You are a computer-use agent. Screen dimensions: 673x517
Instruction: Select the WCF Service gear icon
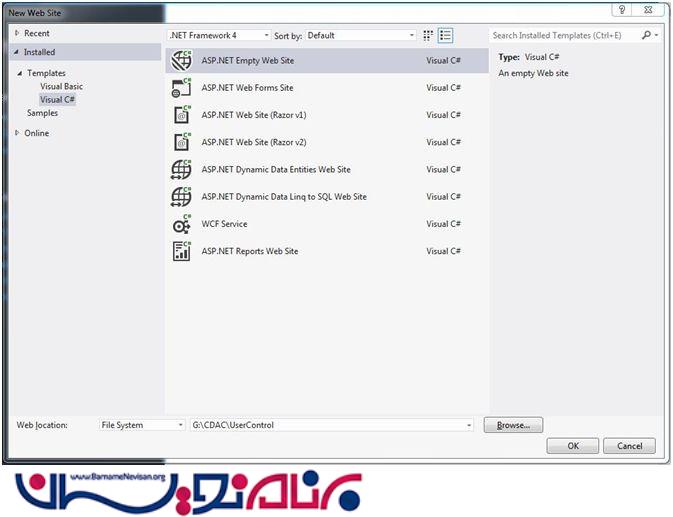(x=181, y=224)
